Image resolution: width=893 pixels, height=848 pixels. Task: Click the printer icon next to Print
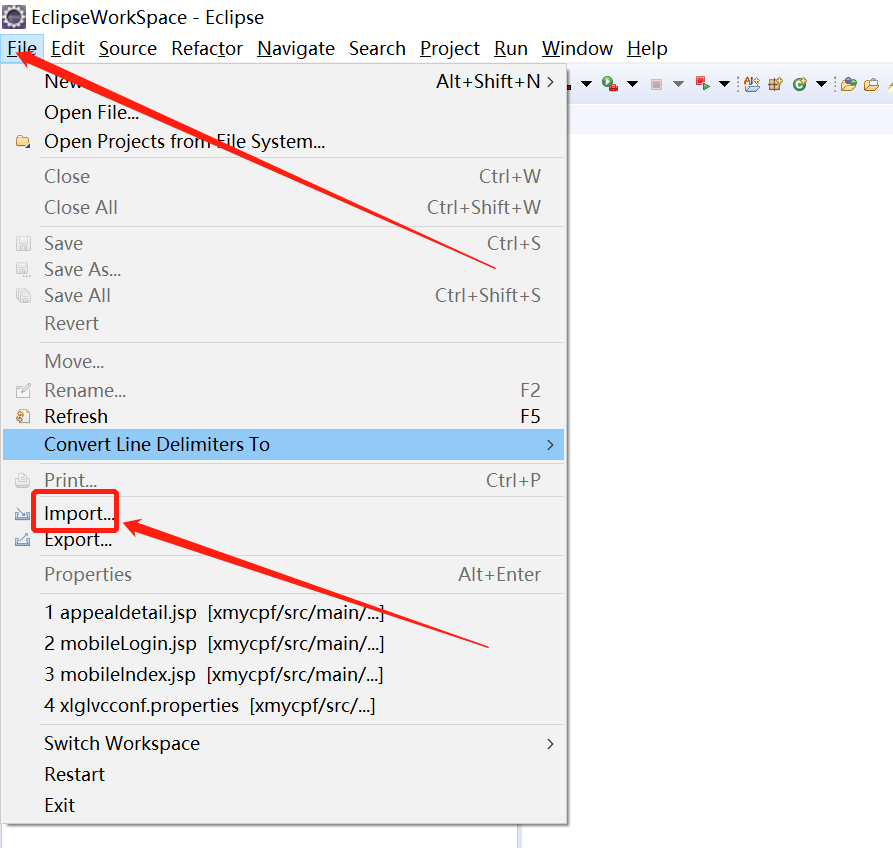pos(22,481)
